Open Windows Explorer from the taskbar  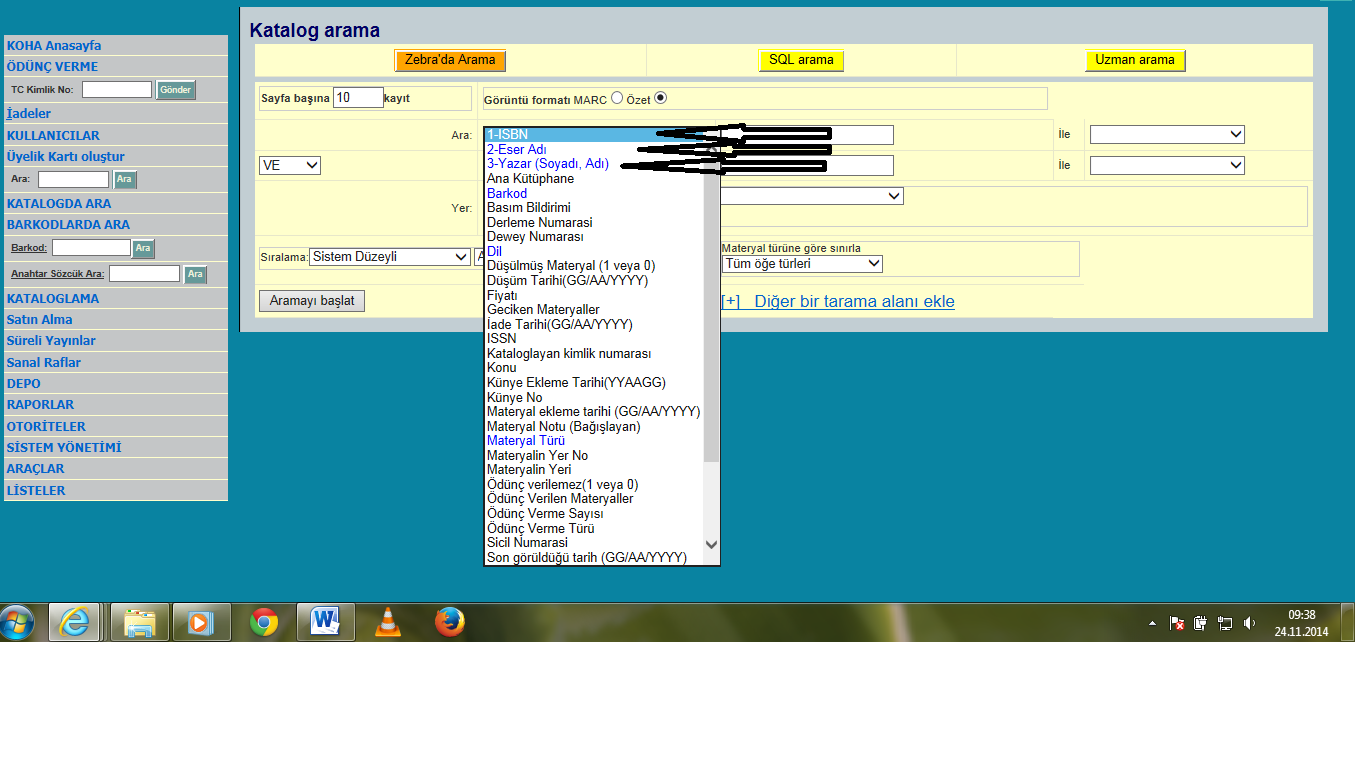(x=139, y=622)
